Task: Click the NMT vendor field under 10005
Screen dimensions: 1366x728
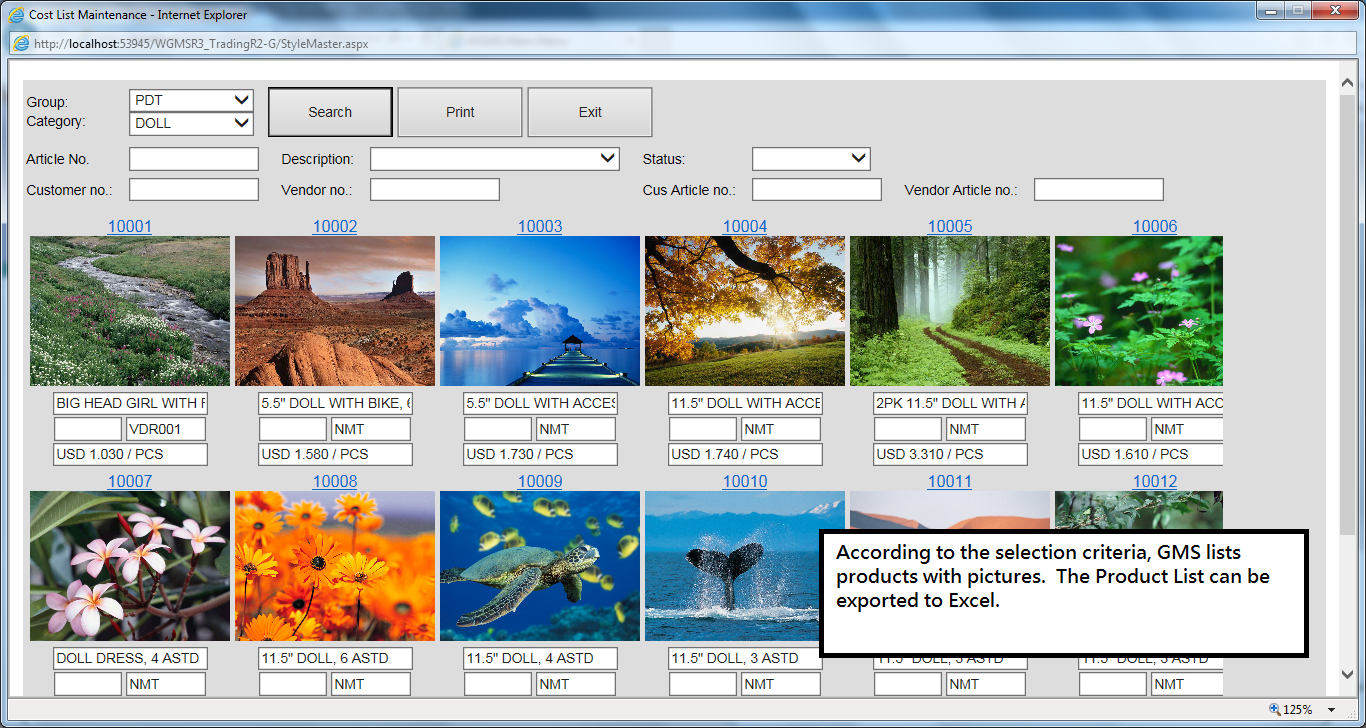Action: click(x=986, y=429)
